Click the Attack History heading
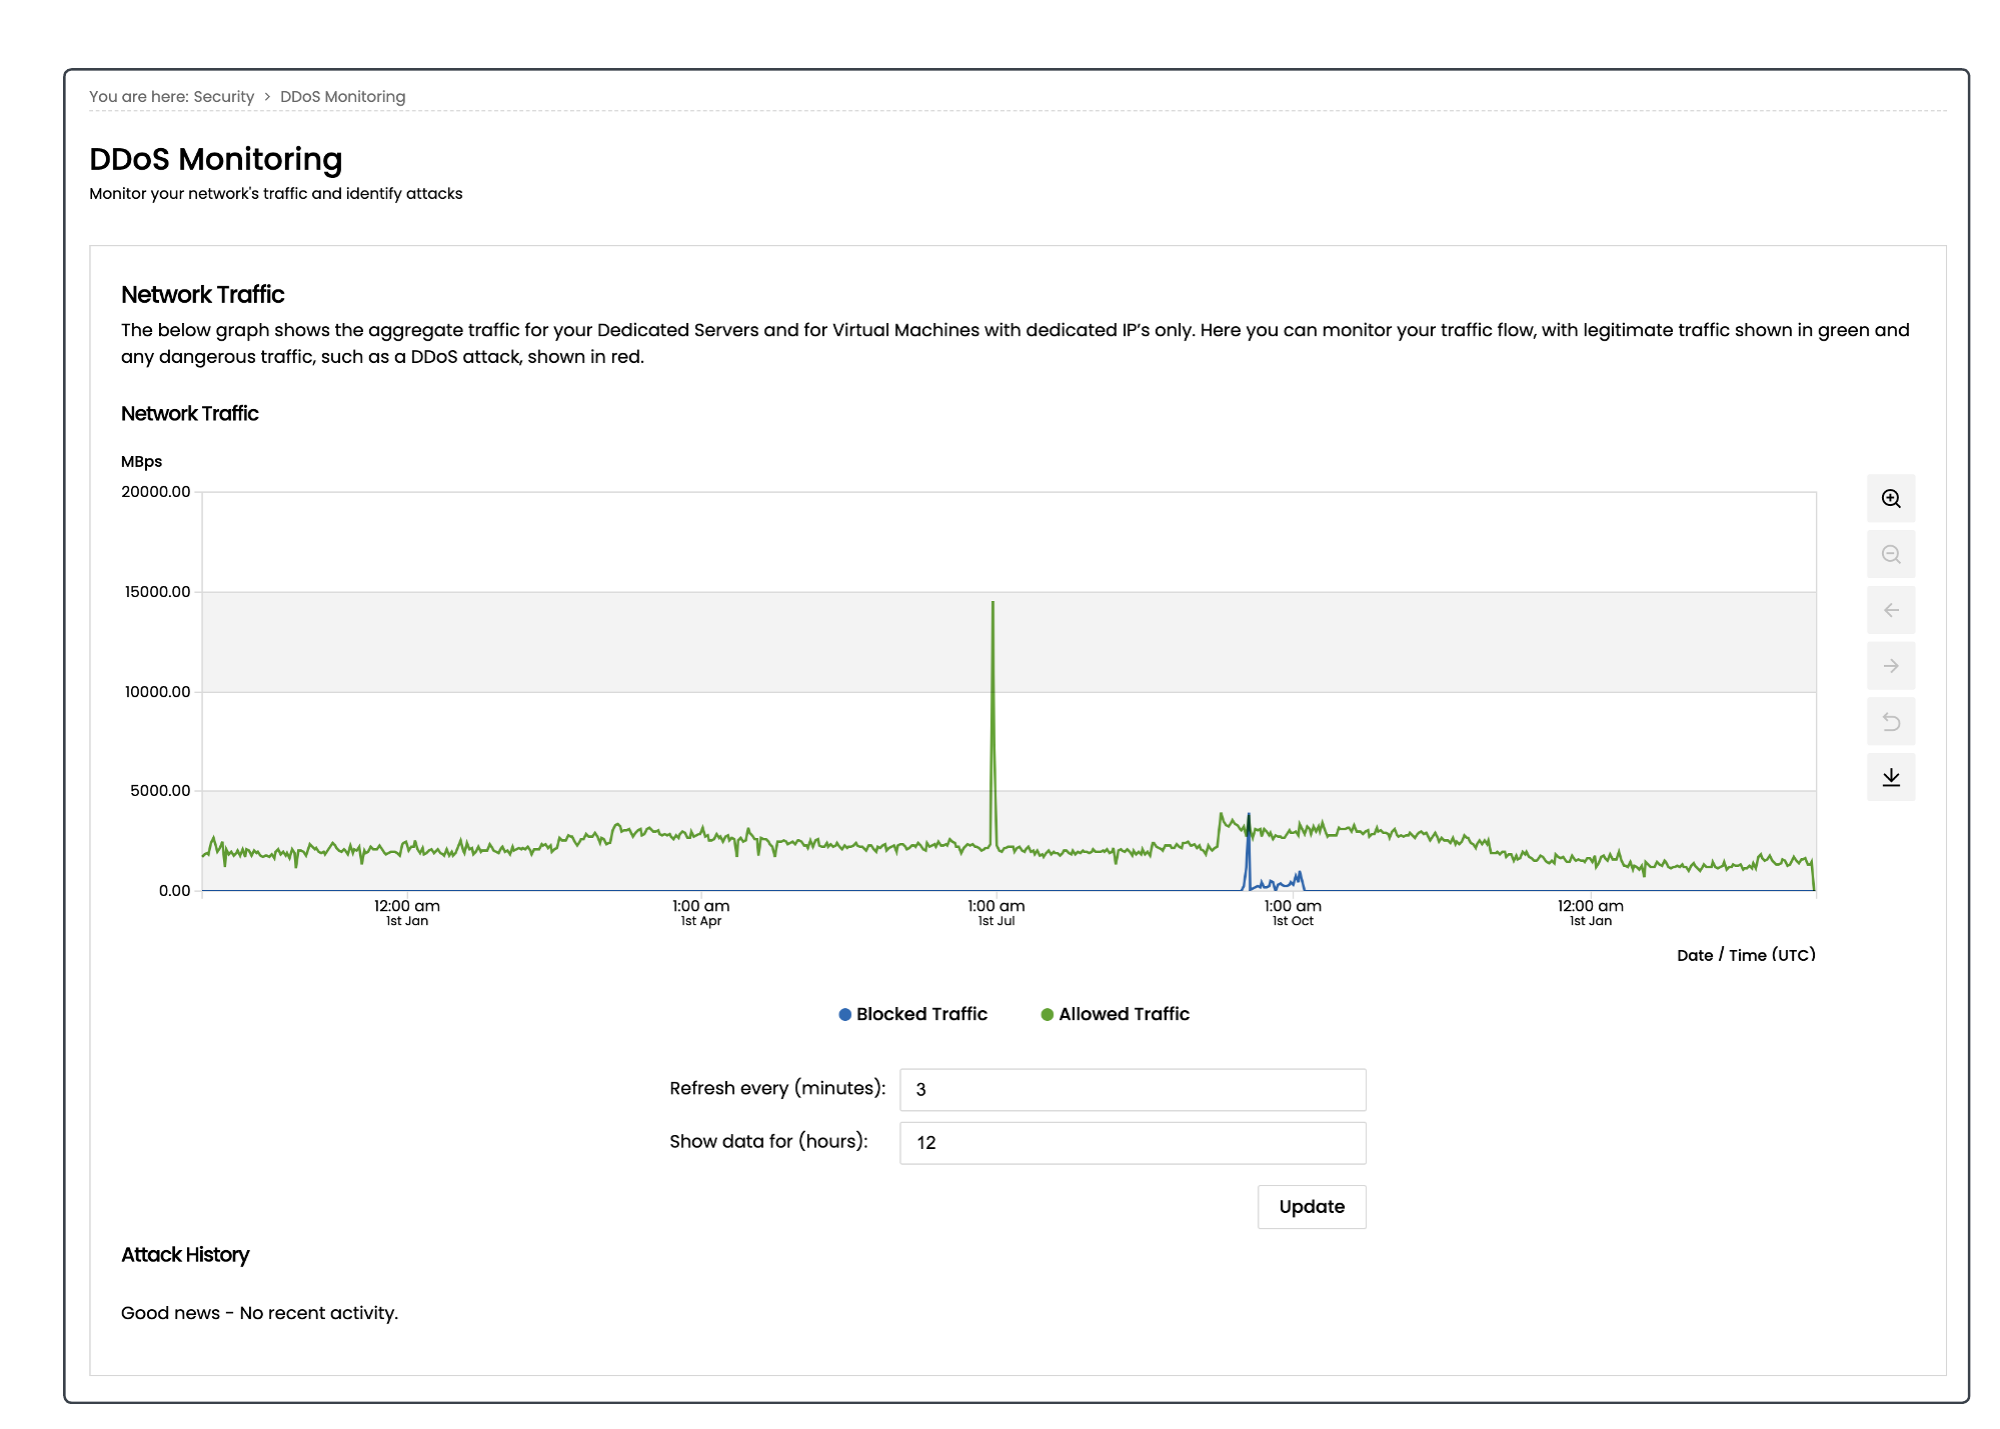 click(185, 1255)
